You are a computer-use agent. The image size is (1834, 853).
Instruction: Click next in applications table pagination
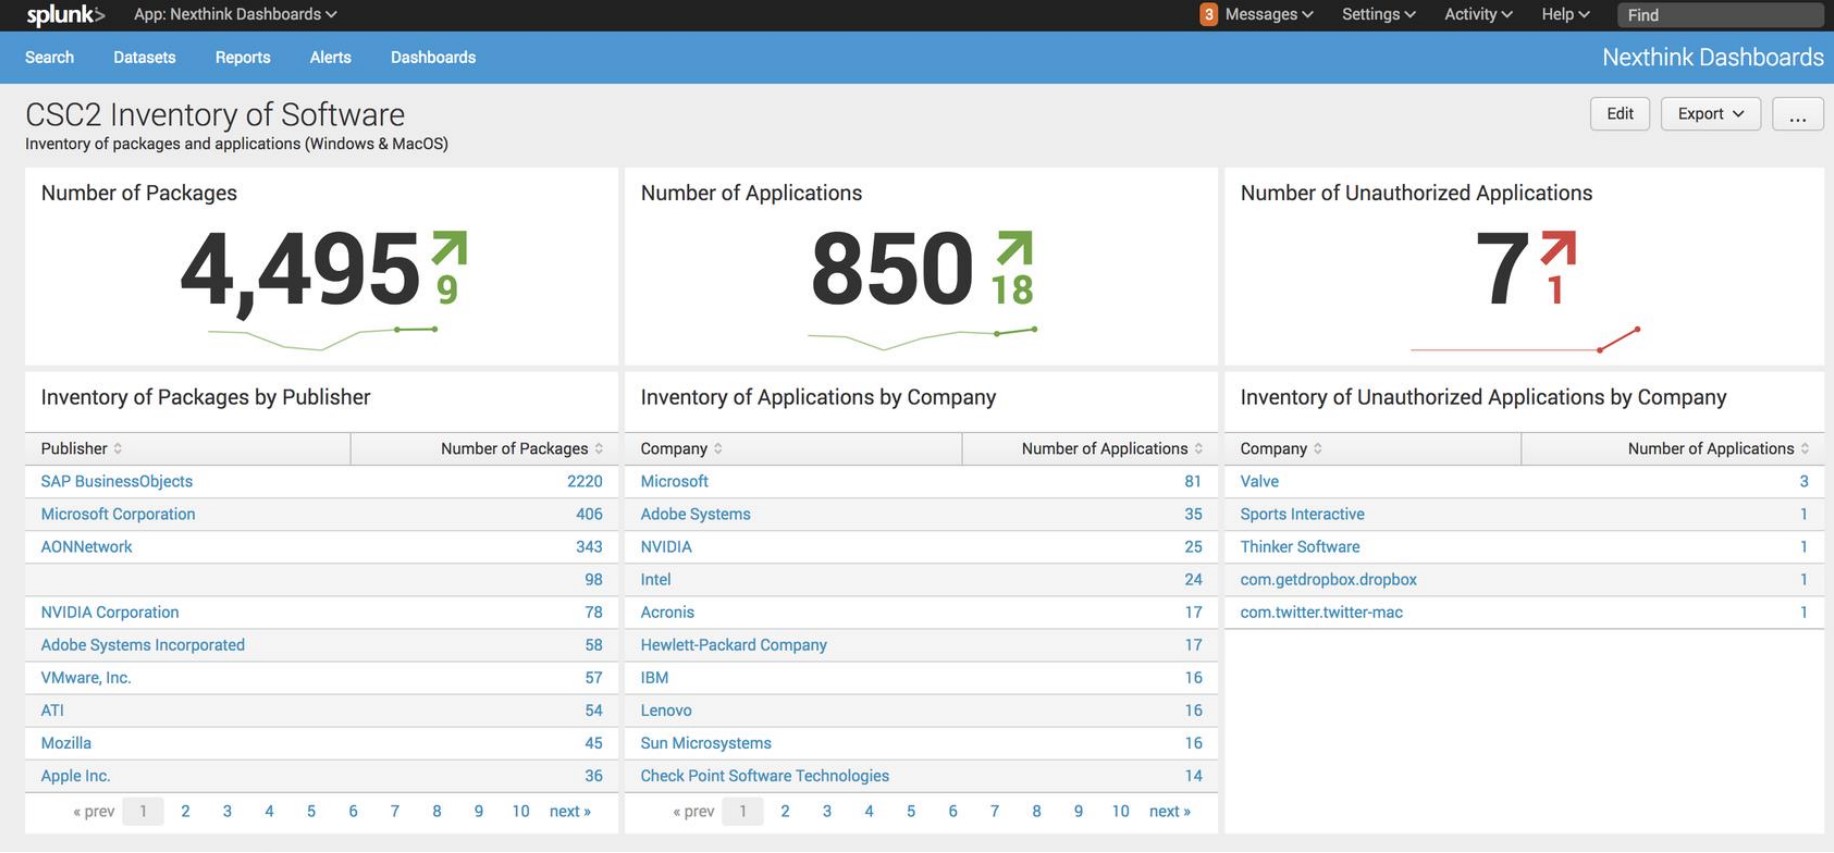click(1169, 811)
